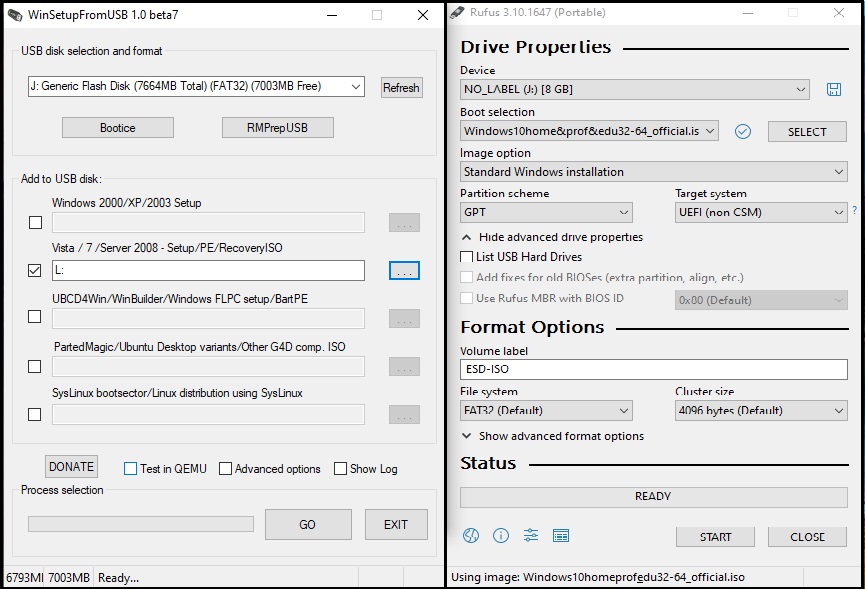Viewport: 865px width, 590px height.
Task: Uncheck Vista / 7 / Server 2008 Setup checkbox
Action: pyautogui.click(x=34, y=270)
